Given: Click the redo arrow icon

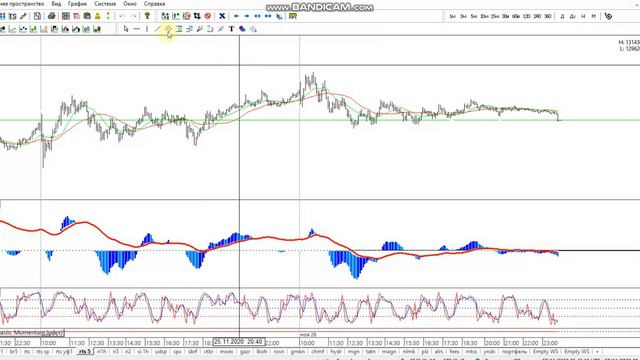Looking at the screenshot, I should pos(133,16).
